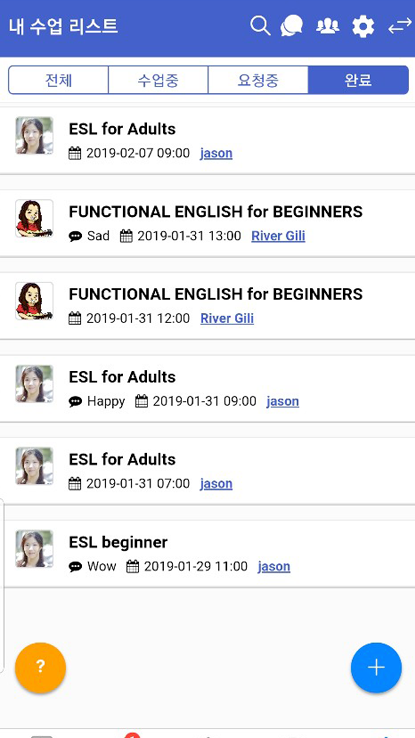The height and width of the screenshot is (738, 415).
Task: Tap calendar icon next to 2019-01-31 07:00
Action: 75,484
